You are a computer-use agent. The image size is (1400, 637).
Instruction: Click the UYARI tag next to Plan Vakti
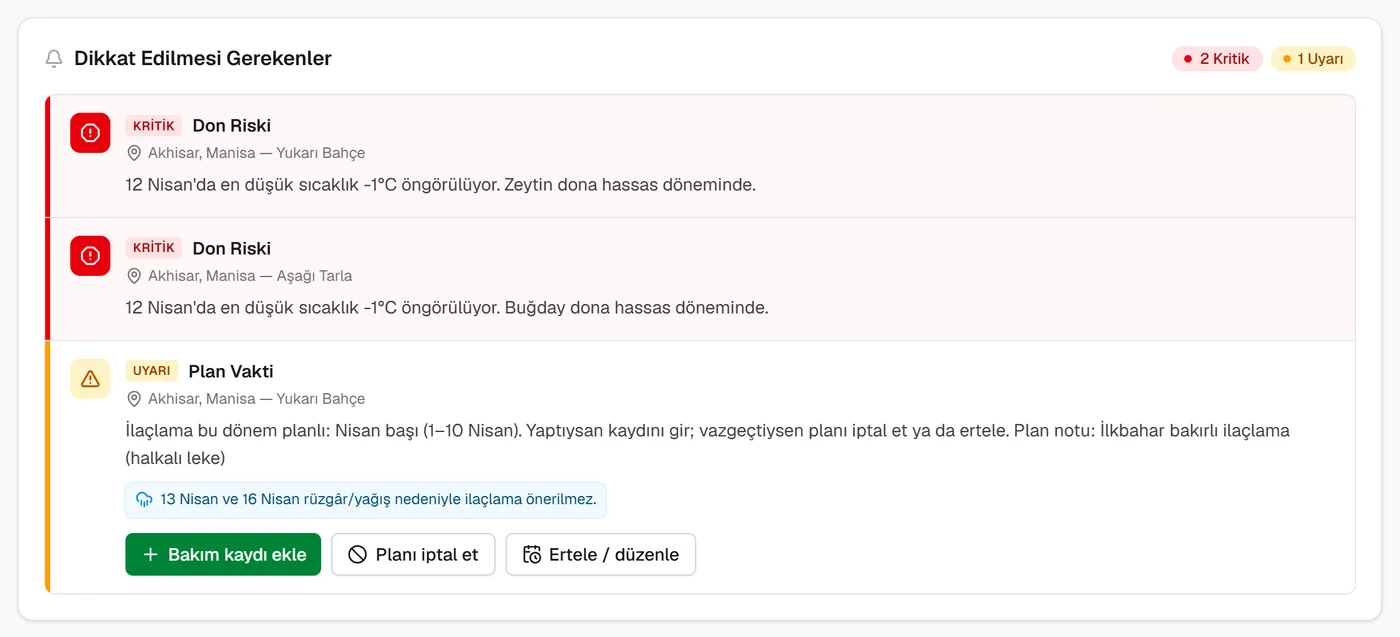pyautogui.click(x=152, y=371)
